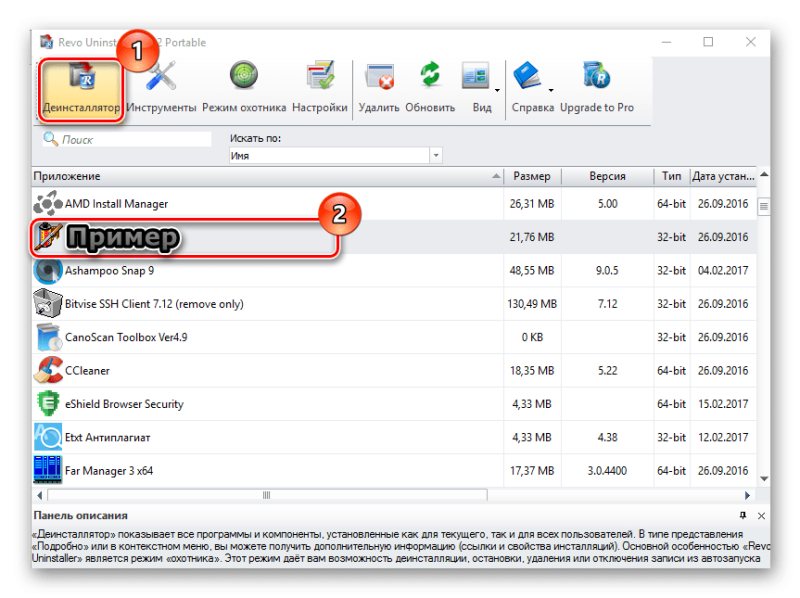Click the Revo Uninstaller title bar icon
Viewport: 800px width, 598px height.
pyautogui.click(x=47, y=42)
